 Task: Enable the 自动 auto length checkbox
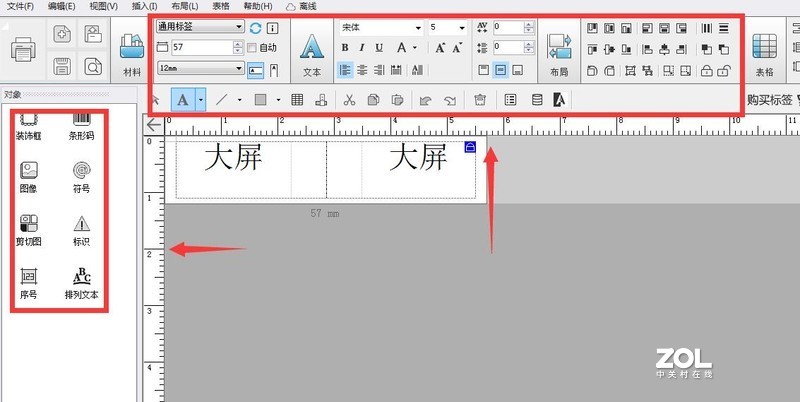pyautogui.click(x=252, y=48)
